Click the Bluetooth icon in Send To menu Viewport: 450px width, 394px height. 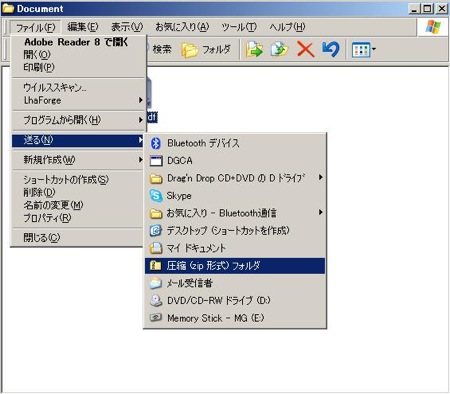[x=156, y=143]
